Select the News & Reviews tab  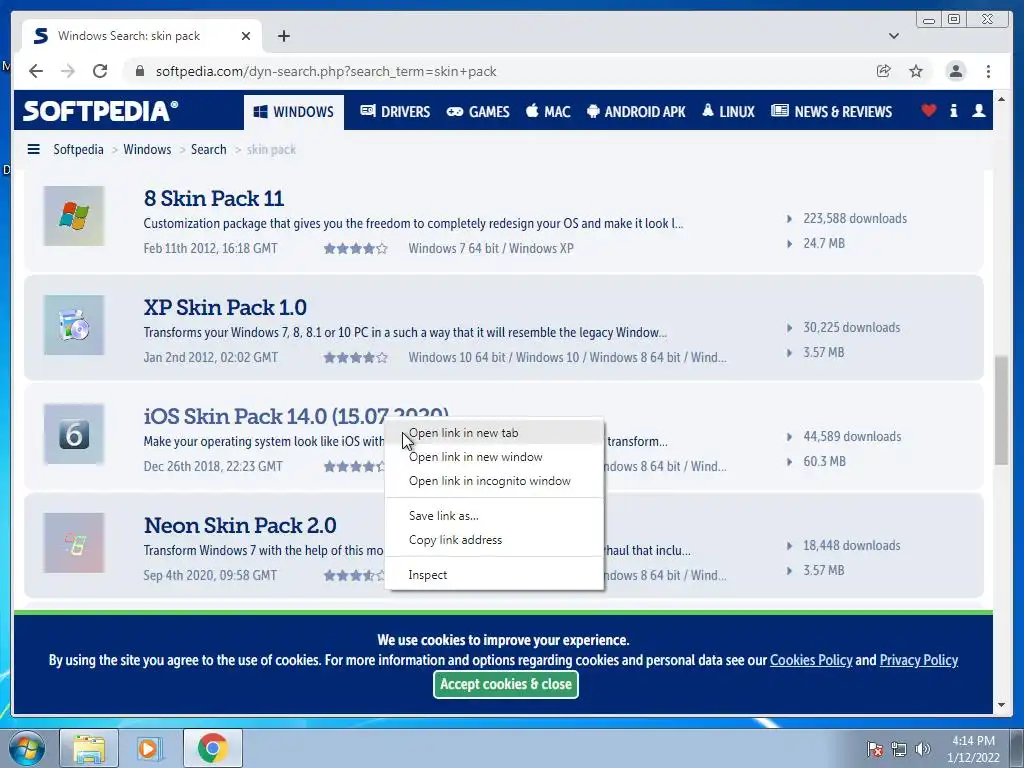click(831, 112)
